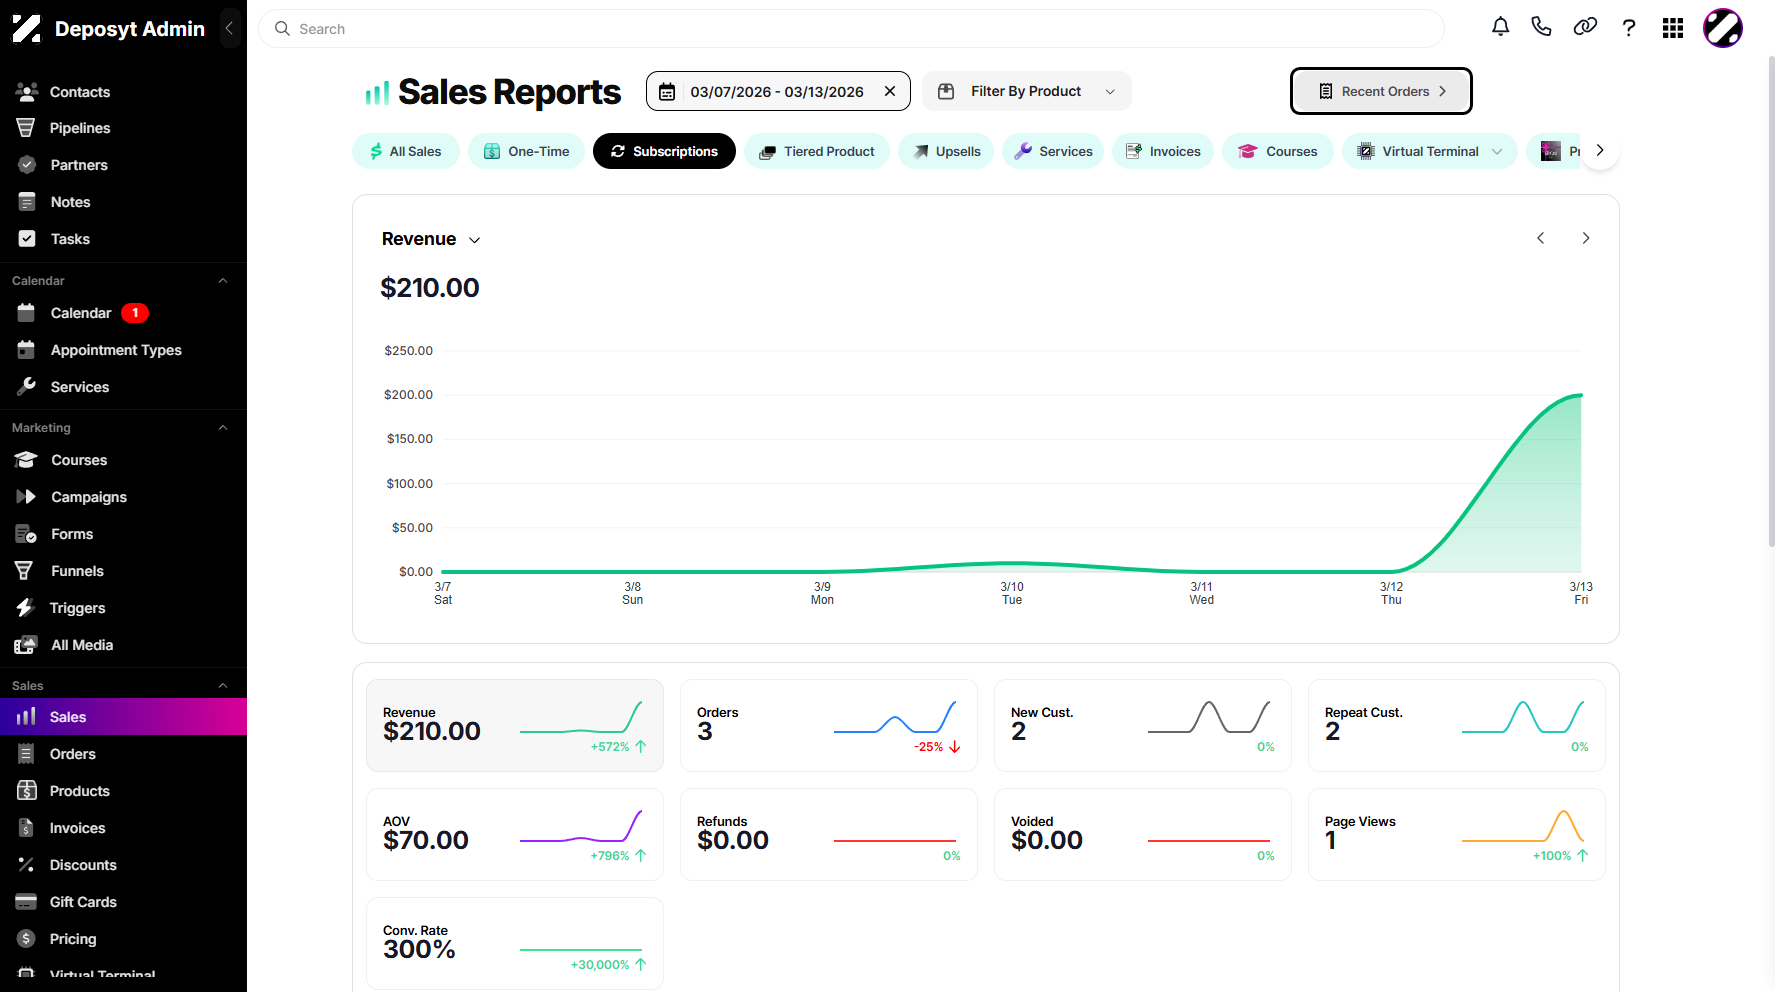The image size is (1775, 992).
Task: Select the One-Time tab
Action: click(x=527, y=151)
